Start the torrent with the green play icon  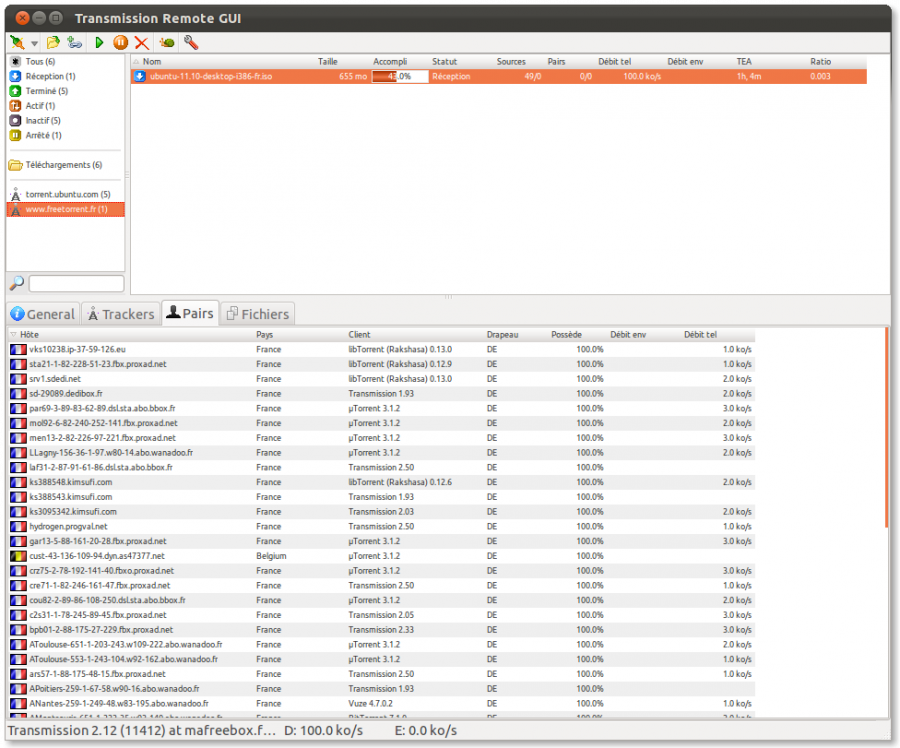(99, 42)
